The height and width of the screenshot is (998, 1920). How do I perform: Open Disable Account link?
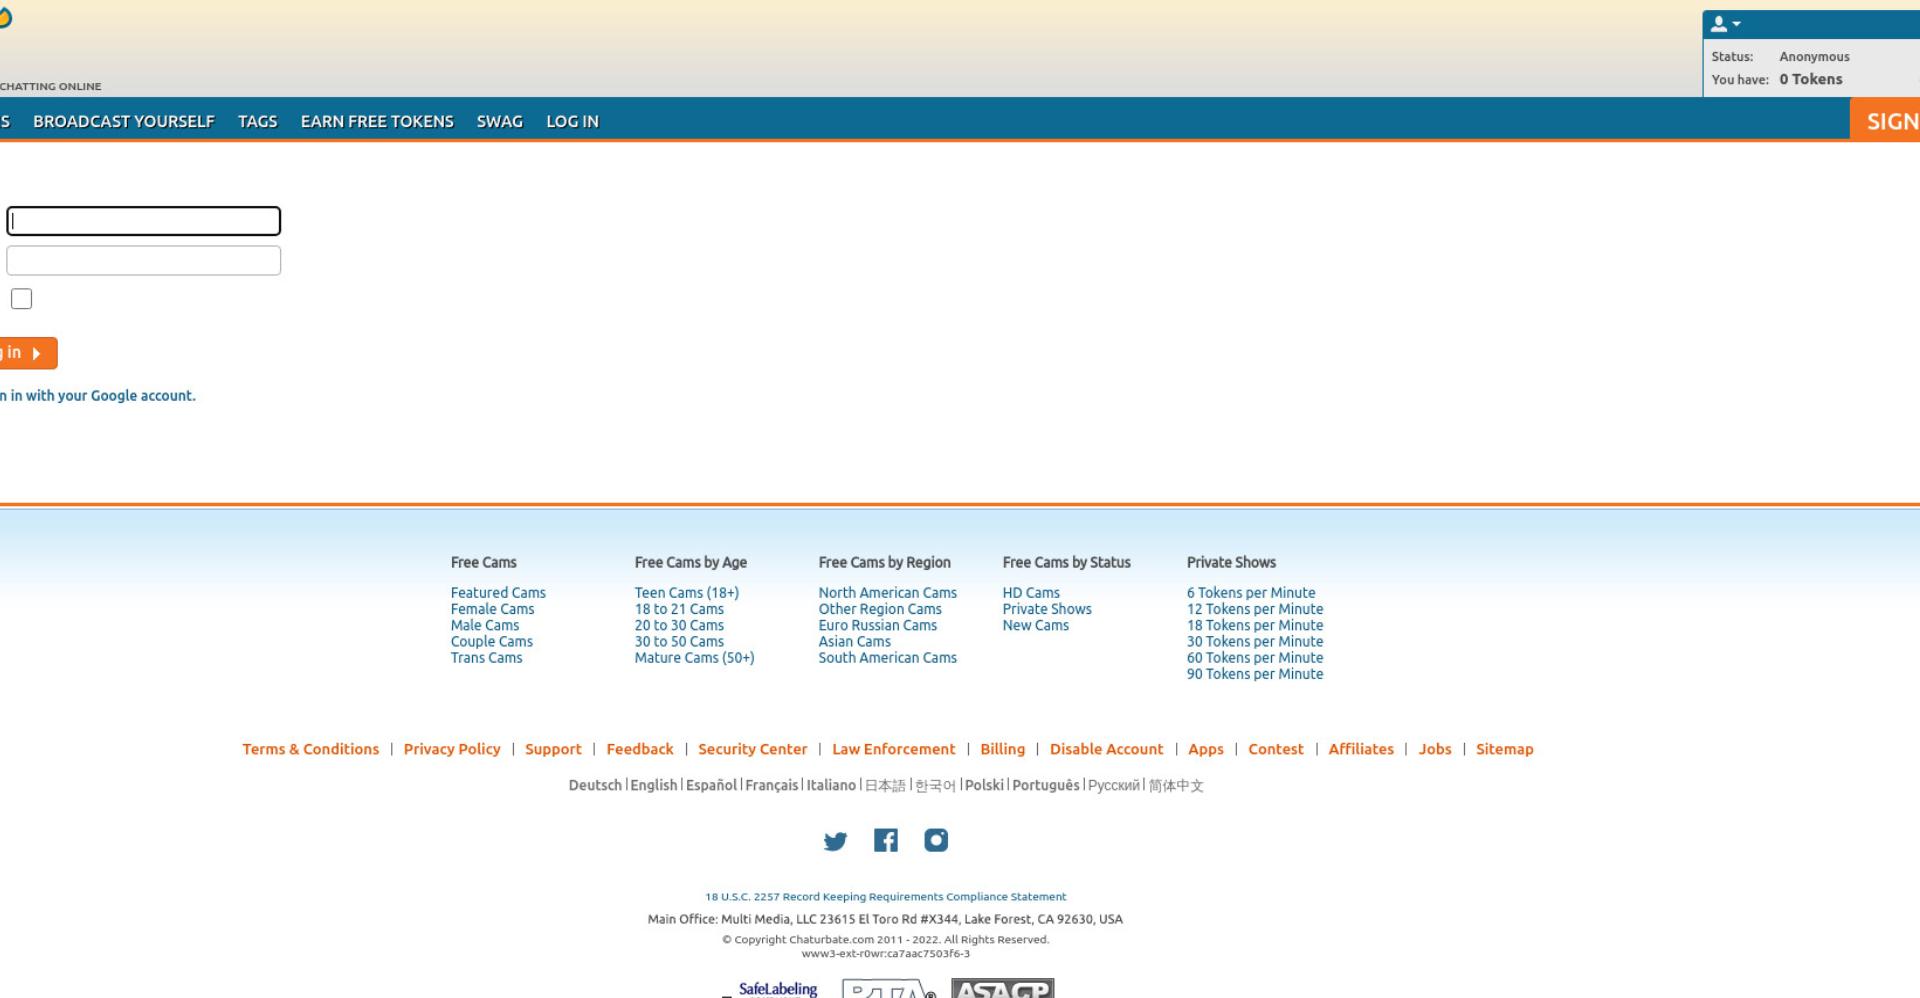[1106, 749]
